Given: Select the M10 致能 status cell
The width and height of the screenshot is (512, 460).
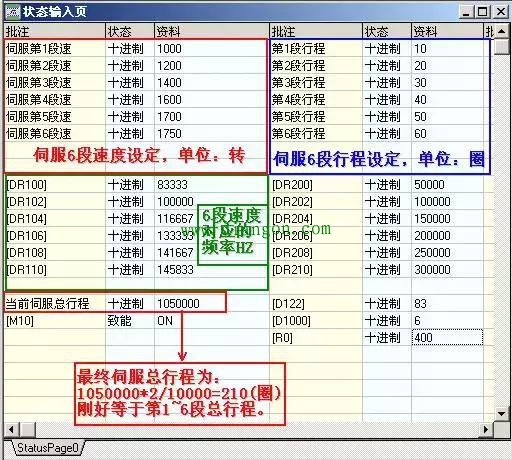Looking at the screenshot, I should point(130,321).
